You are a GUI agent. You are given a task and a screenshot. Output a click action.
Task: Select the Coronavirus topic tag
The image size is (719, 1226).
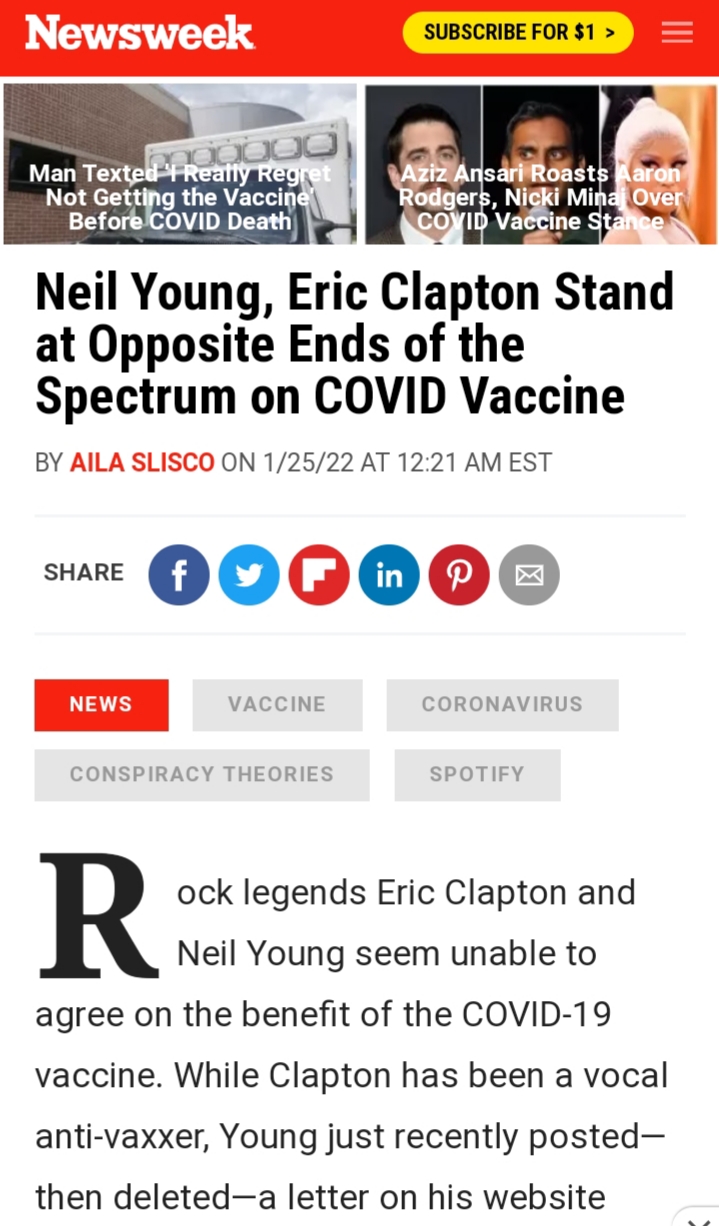[x=502, y=705]
